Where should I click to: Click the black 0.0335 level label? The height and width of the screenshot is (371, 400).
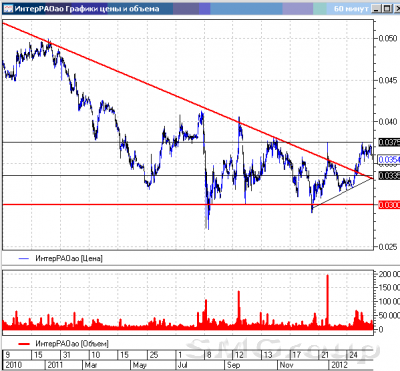pyautogui.click(x=389, y=176)
